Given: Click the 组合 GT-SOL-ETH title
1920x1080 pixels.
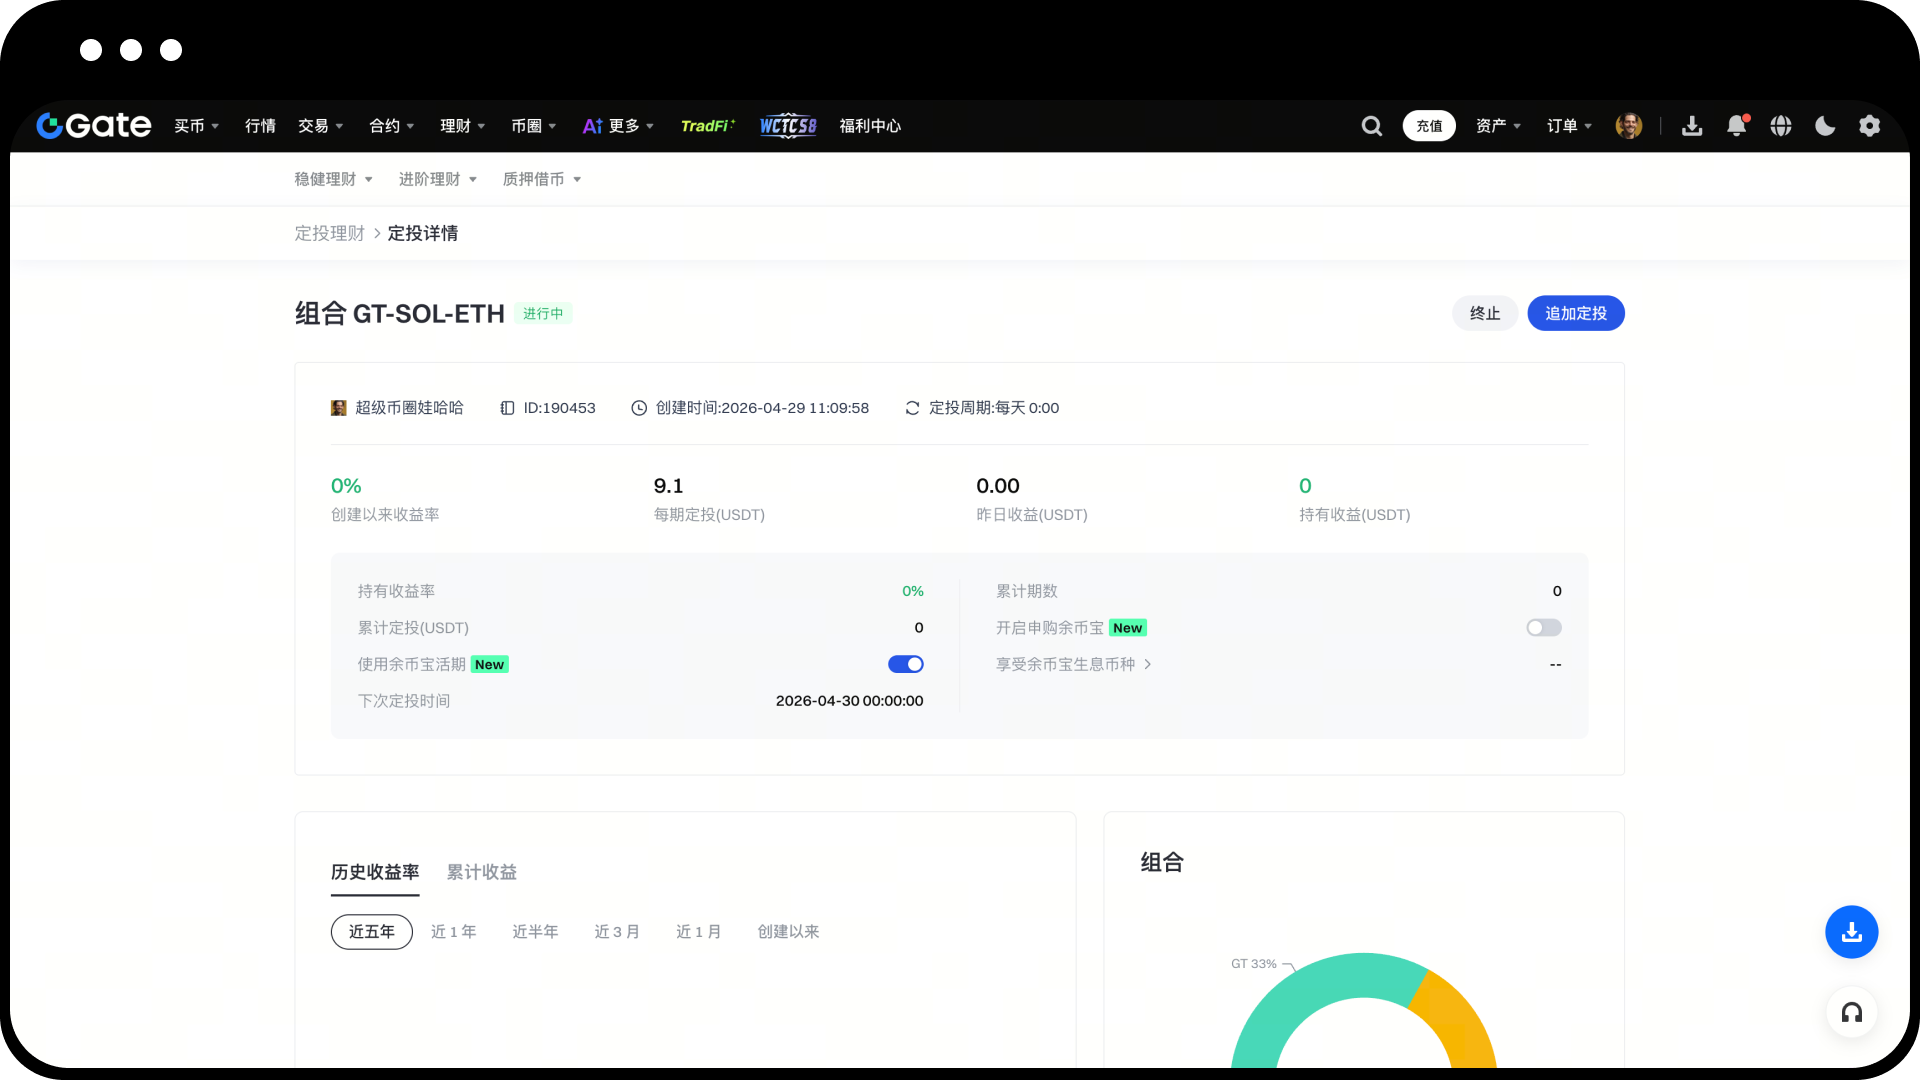Looking at the screenshot, I should 399,314.
